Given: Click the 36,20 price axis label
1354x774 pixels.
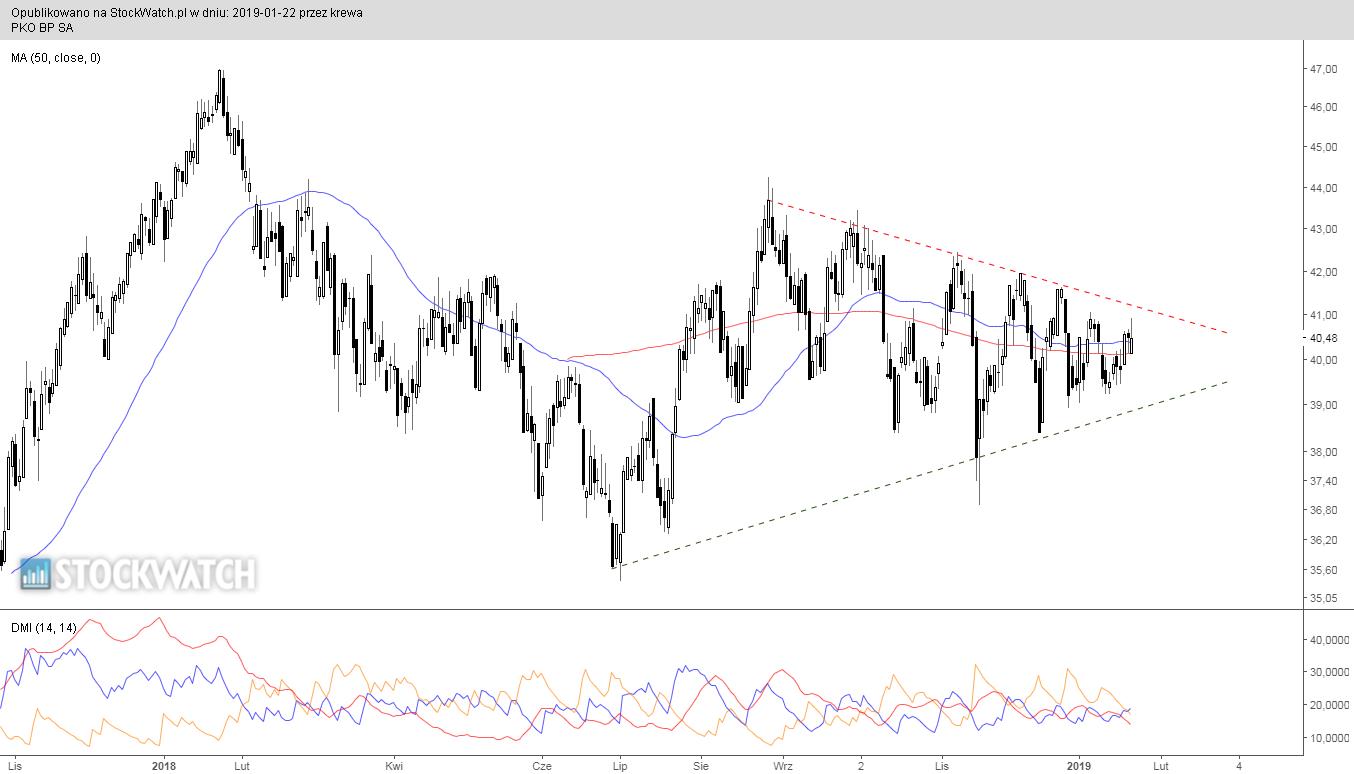Looking at the screenshot, I should point(1323,540).
